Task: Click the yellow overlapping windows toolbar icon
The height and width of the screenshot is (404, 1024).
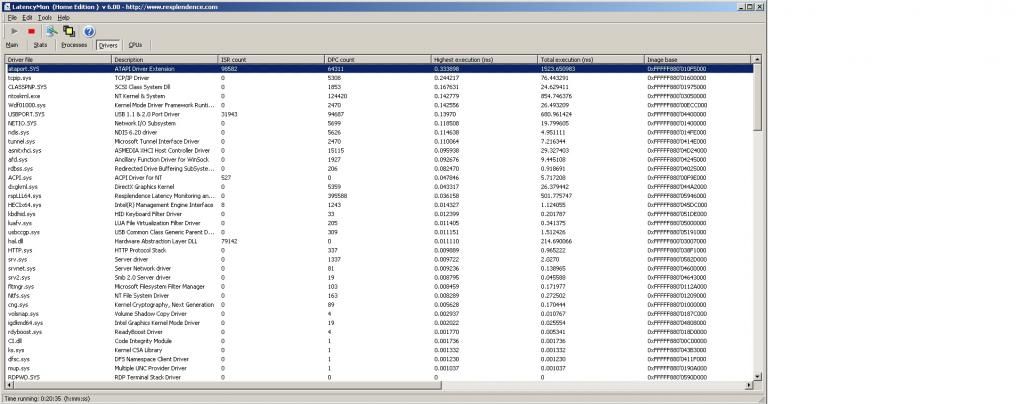Action: pyautogui.click(x=69, y=31)
